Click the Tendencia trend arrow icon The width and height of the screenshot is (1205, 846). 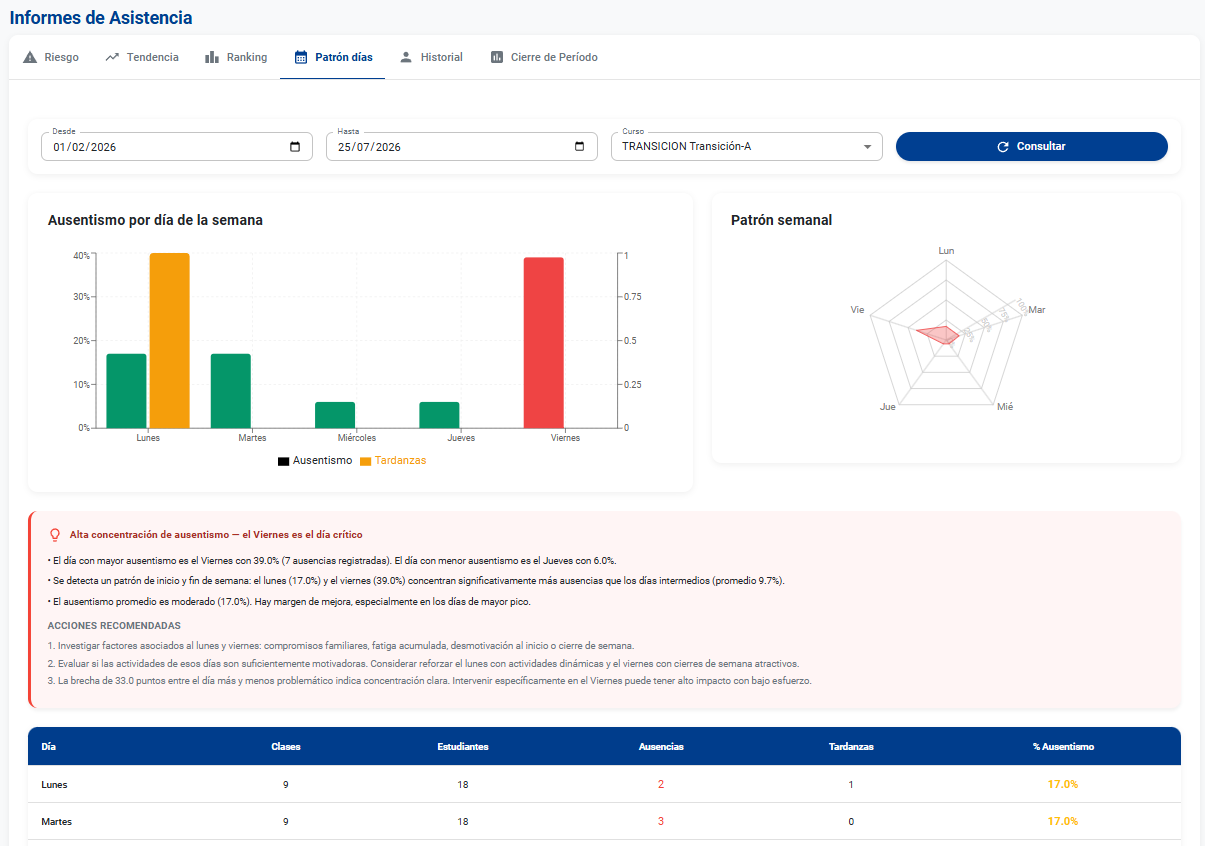tap(112, 57)
